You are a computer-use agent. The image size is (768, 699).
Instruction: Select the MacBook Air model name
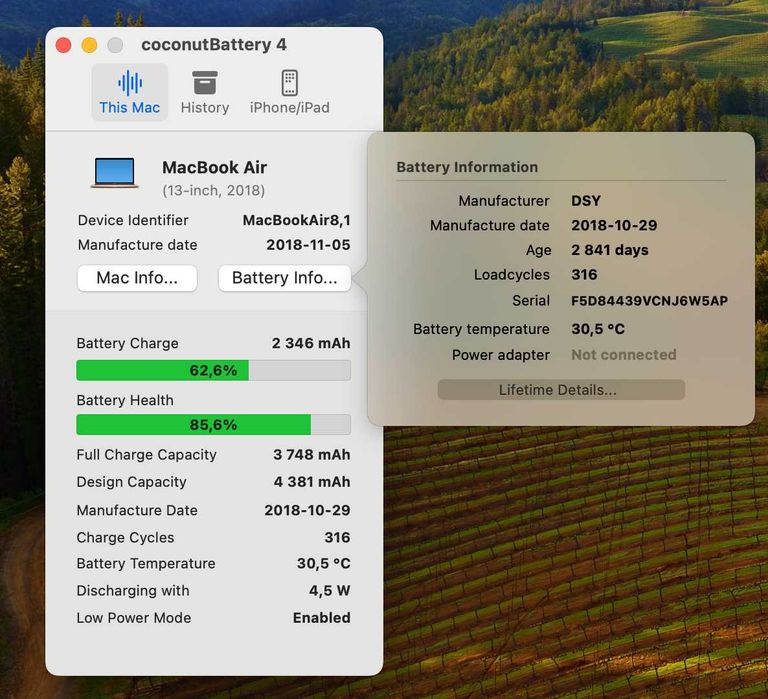tap(215, 168)
